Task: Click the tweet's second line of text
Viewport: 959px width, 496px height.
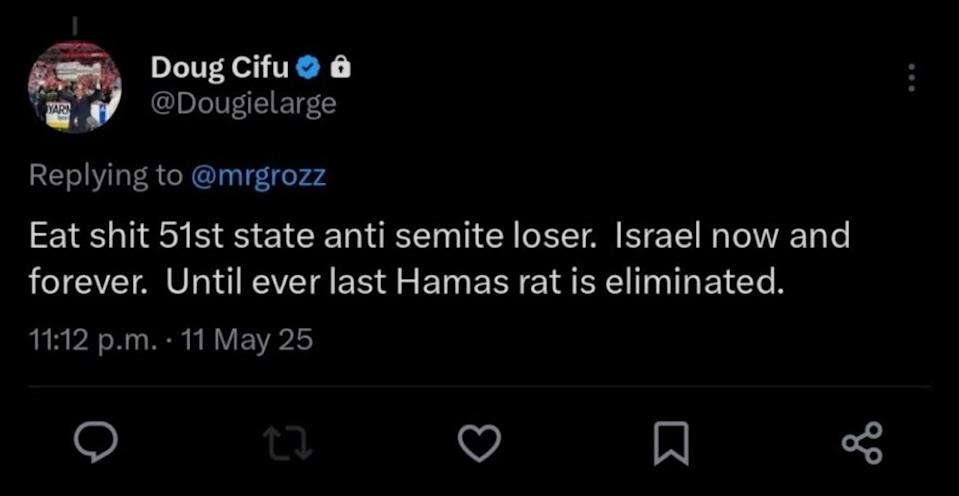Action: click(x=403, y=283)
